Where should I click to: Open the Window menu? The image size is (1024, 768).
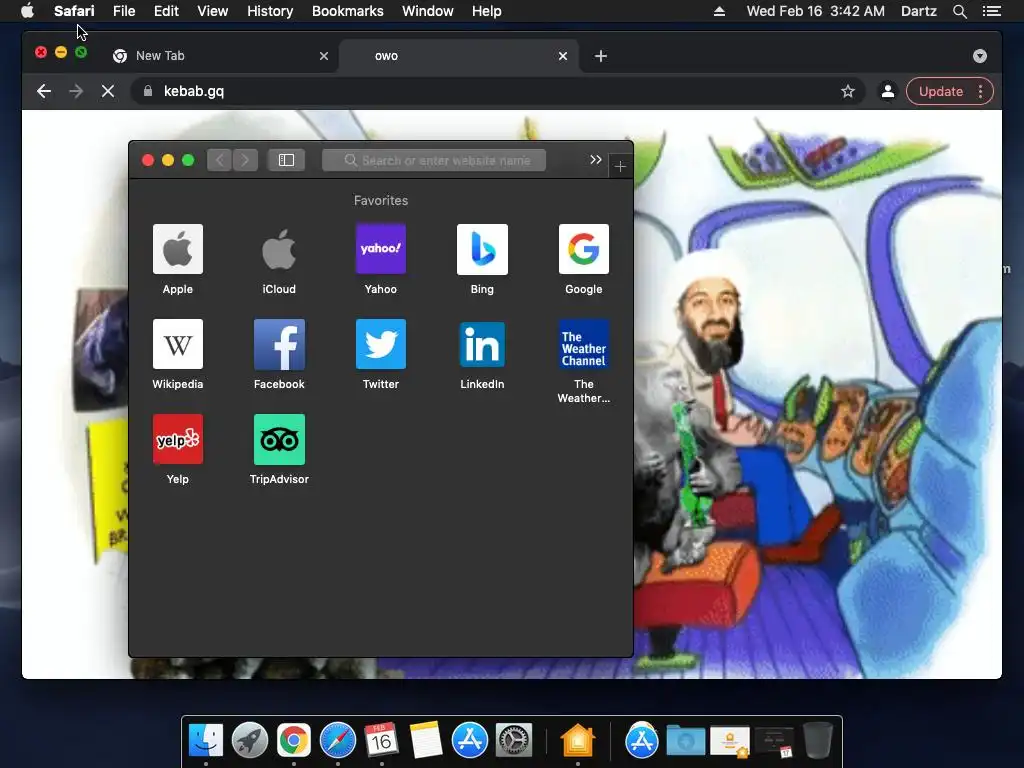tap(428, 11)
